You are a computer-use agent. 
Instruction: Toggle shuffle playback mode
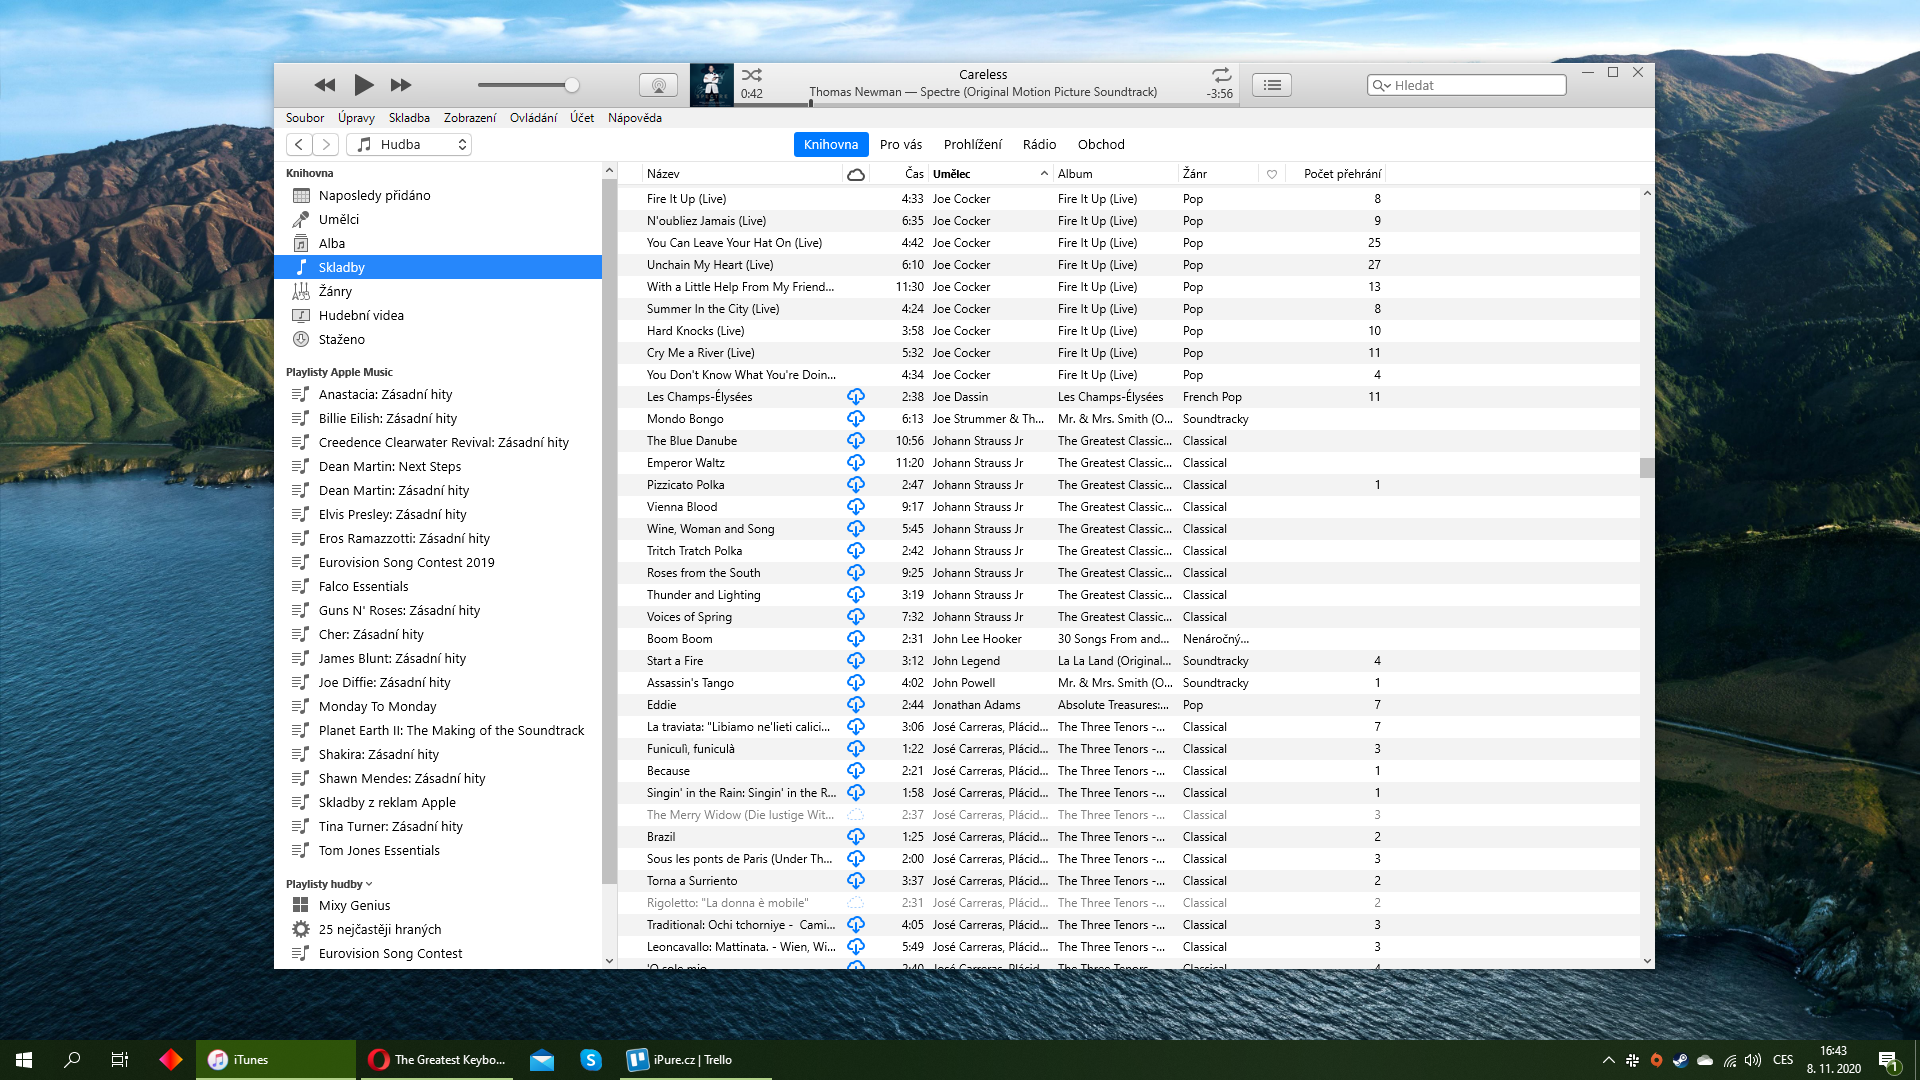pyautogui.click(x=752, y=75)
